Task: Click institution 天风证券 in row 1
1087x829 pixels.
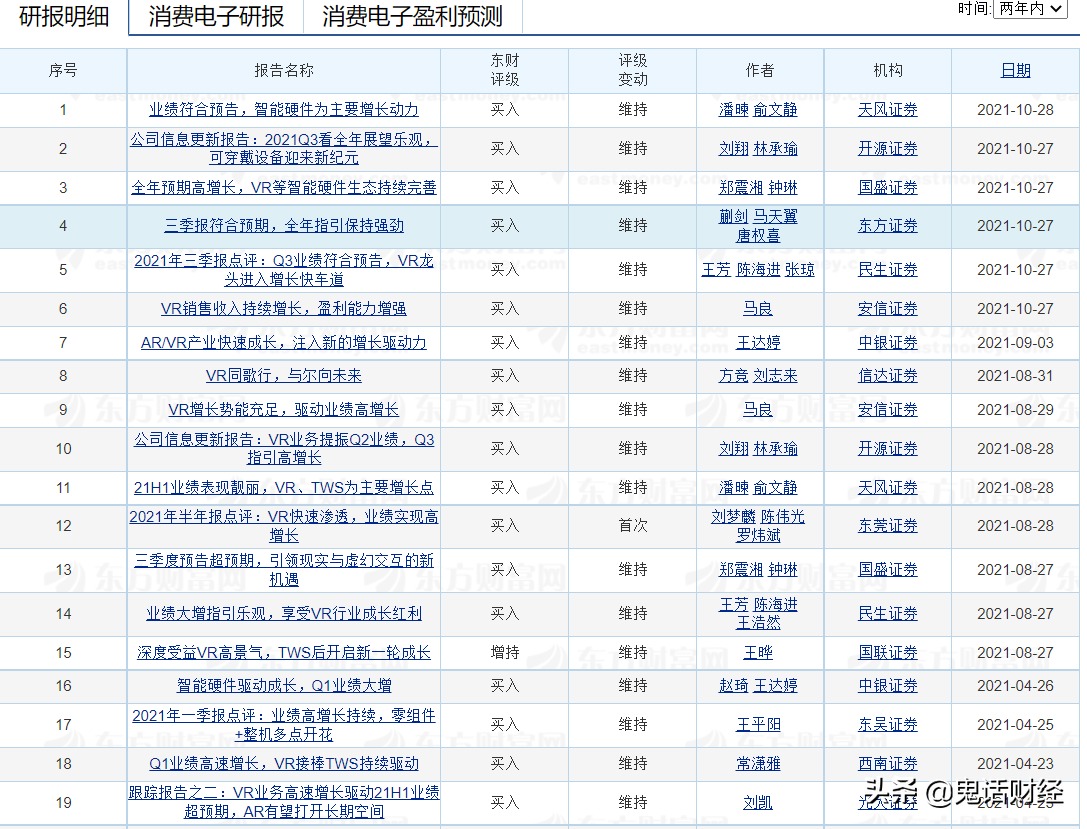Action: coord(888,110)
